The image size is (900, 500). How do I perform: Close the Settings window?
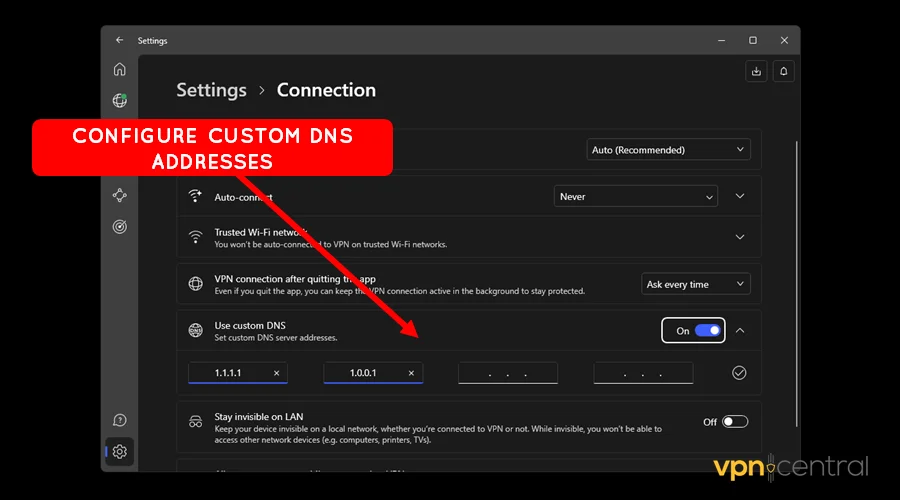point(784,40)
